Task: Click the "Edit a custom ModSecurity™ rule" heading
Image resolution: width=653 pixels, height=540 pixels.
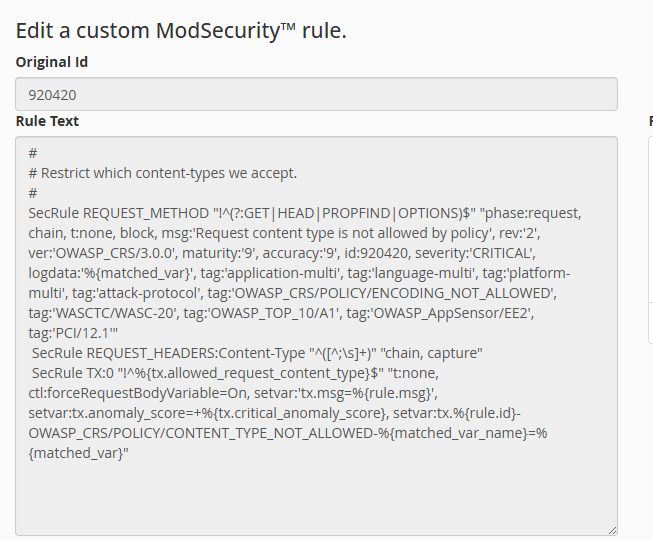Action: coord(181,30)
